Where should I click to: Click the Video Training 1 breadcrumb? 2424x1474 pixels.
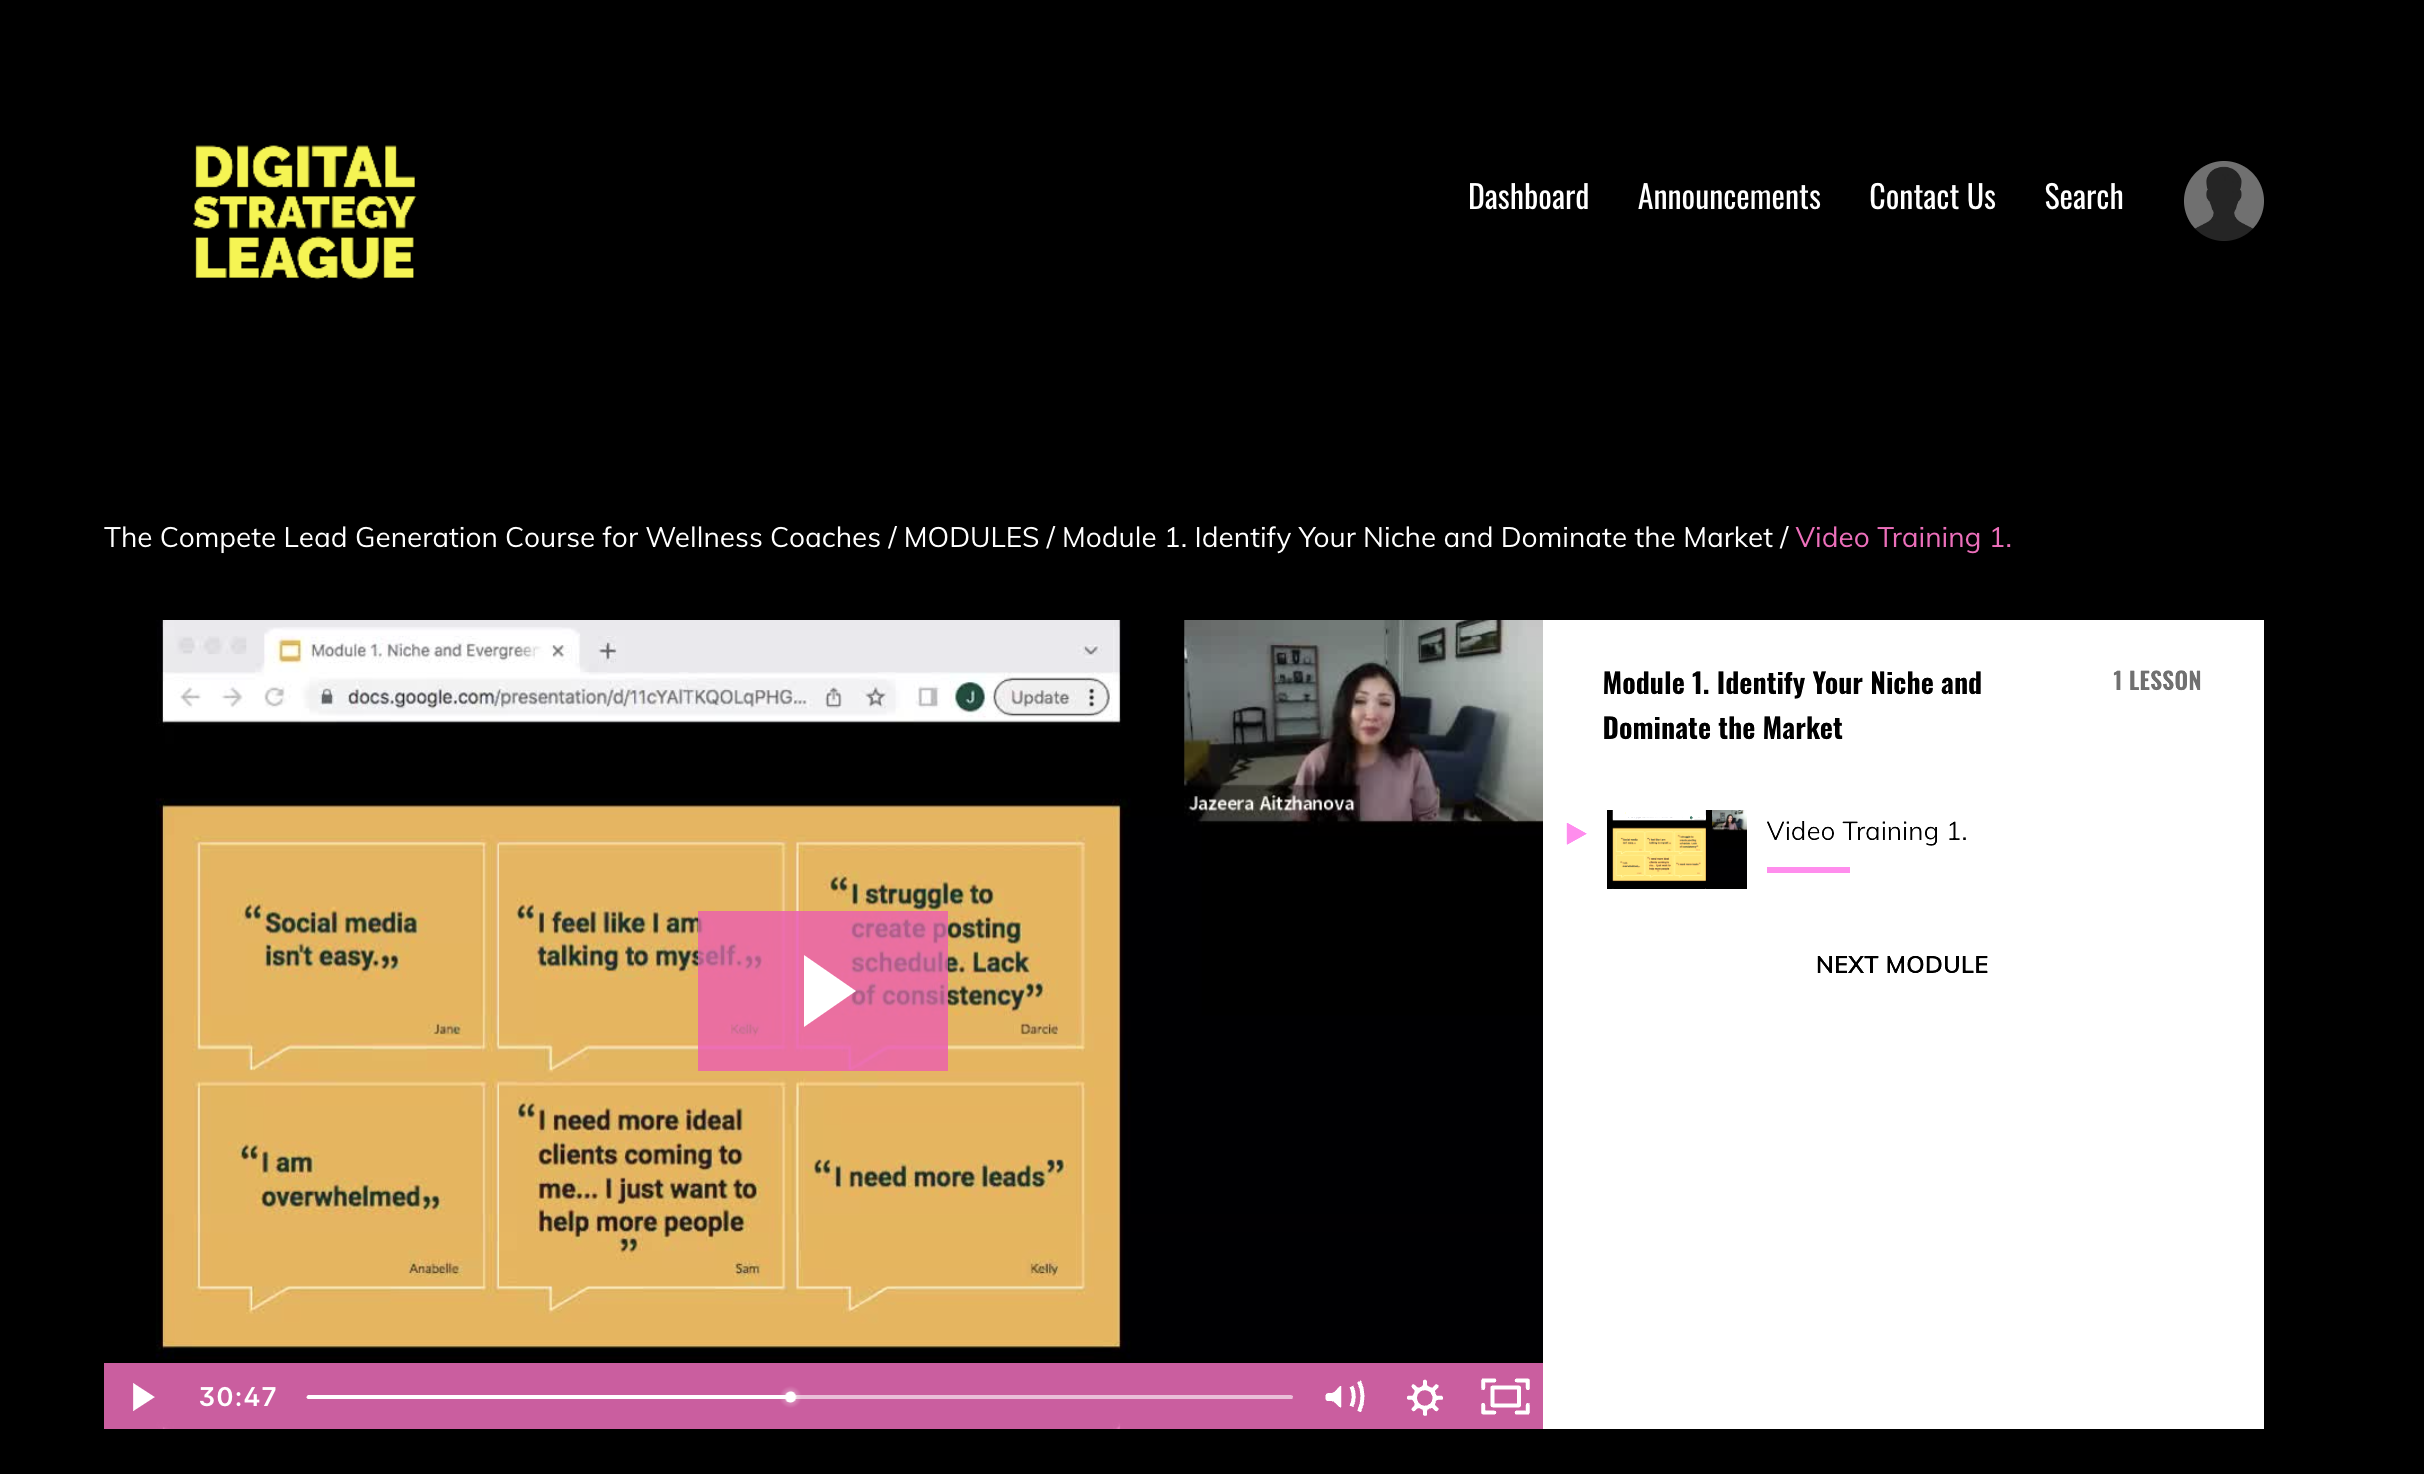1902,537
